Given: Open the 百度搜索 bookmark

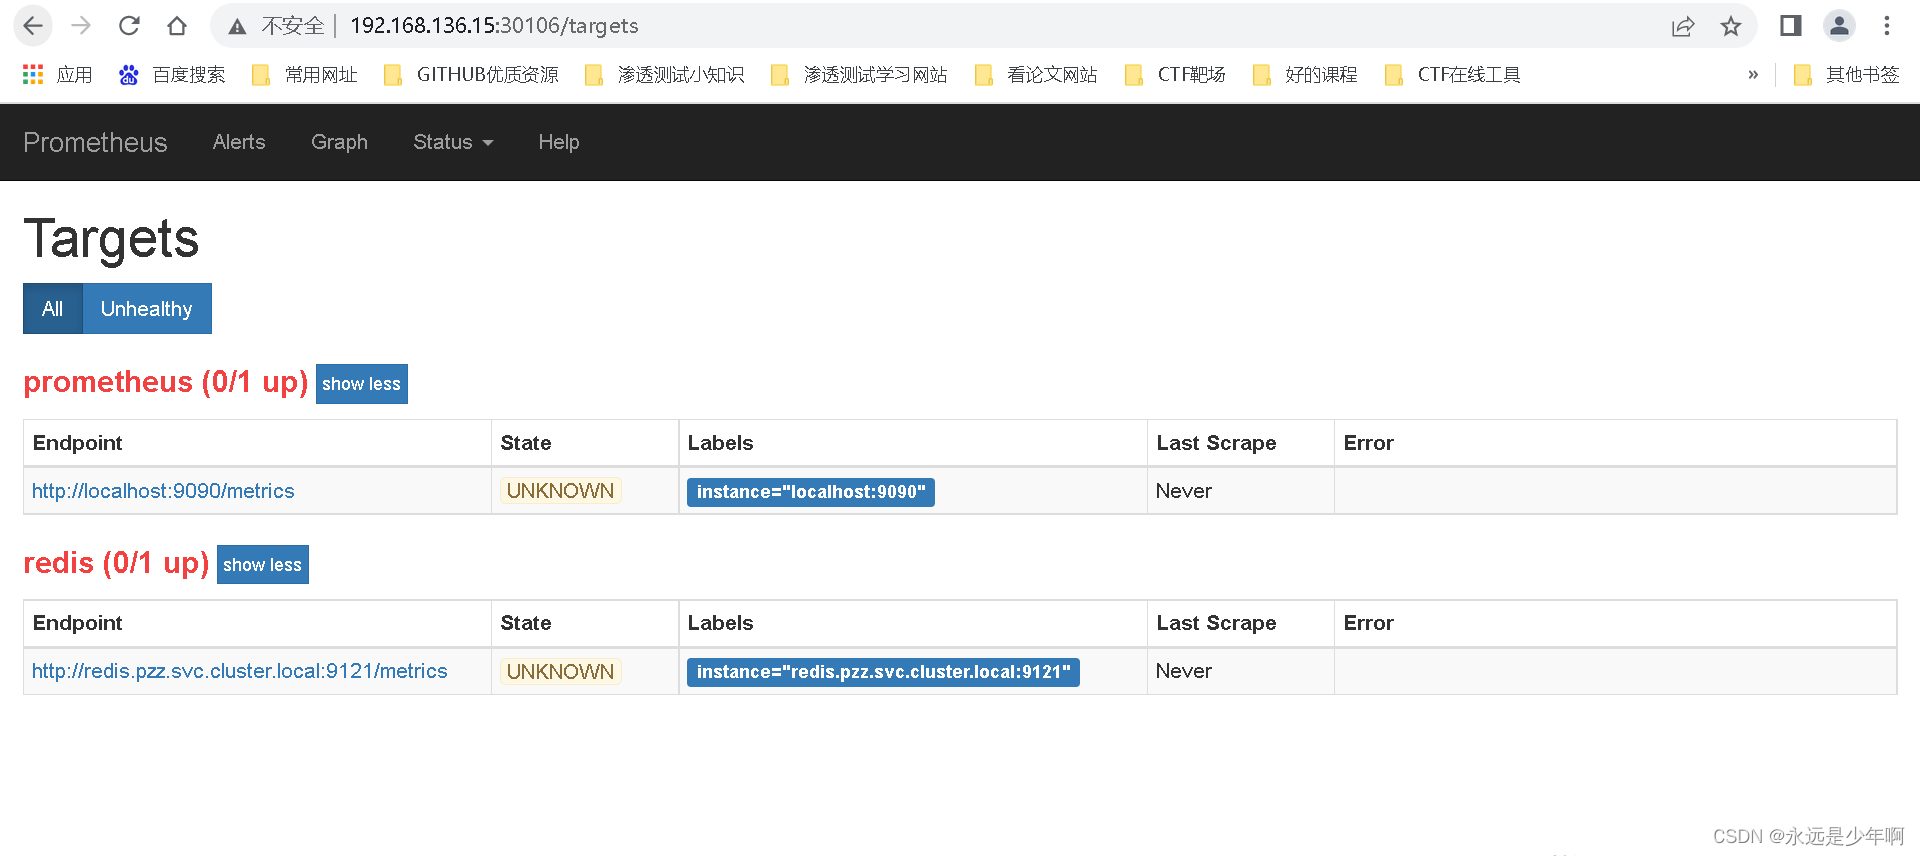Looking at the screenshot, I should 172,75.
